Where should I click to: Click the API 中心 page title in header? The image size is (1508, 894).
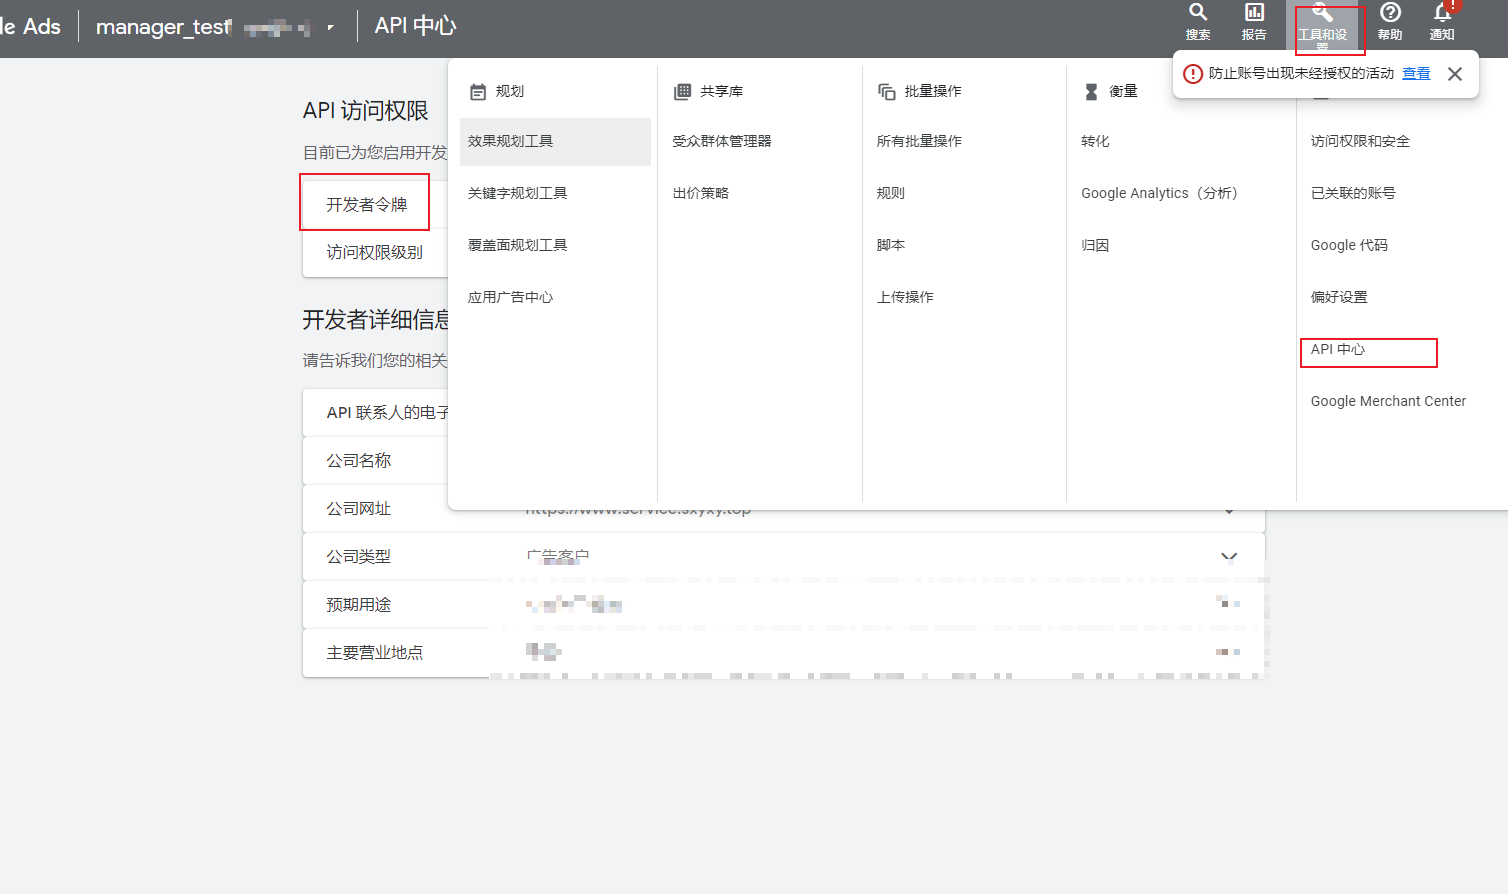click(x=415, y=26)
